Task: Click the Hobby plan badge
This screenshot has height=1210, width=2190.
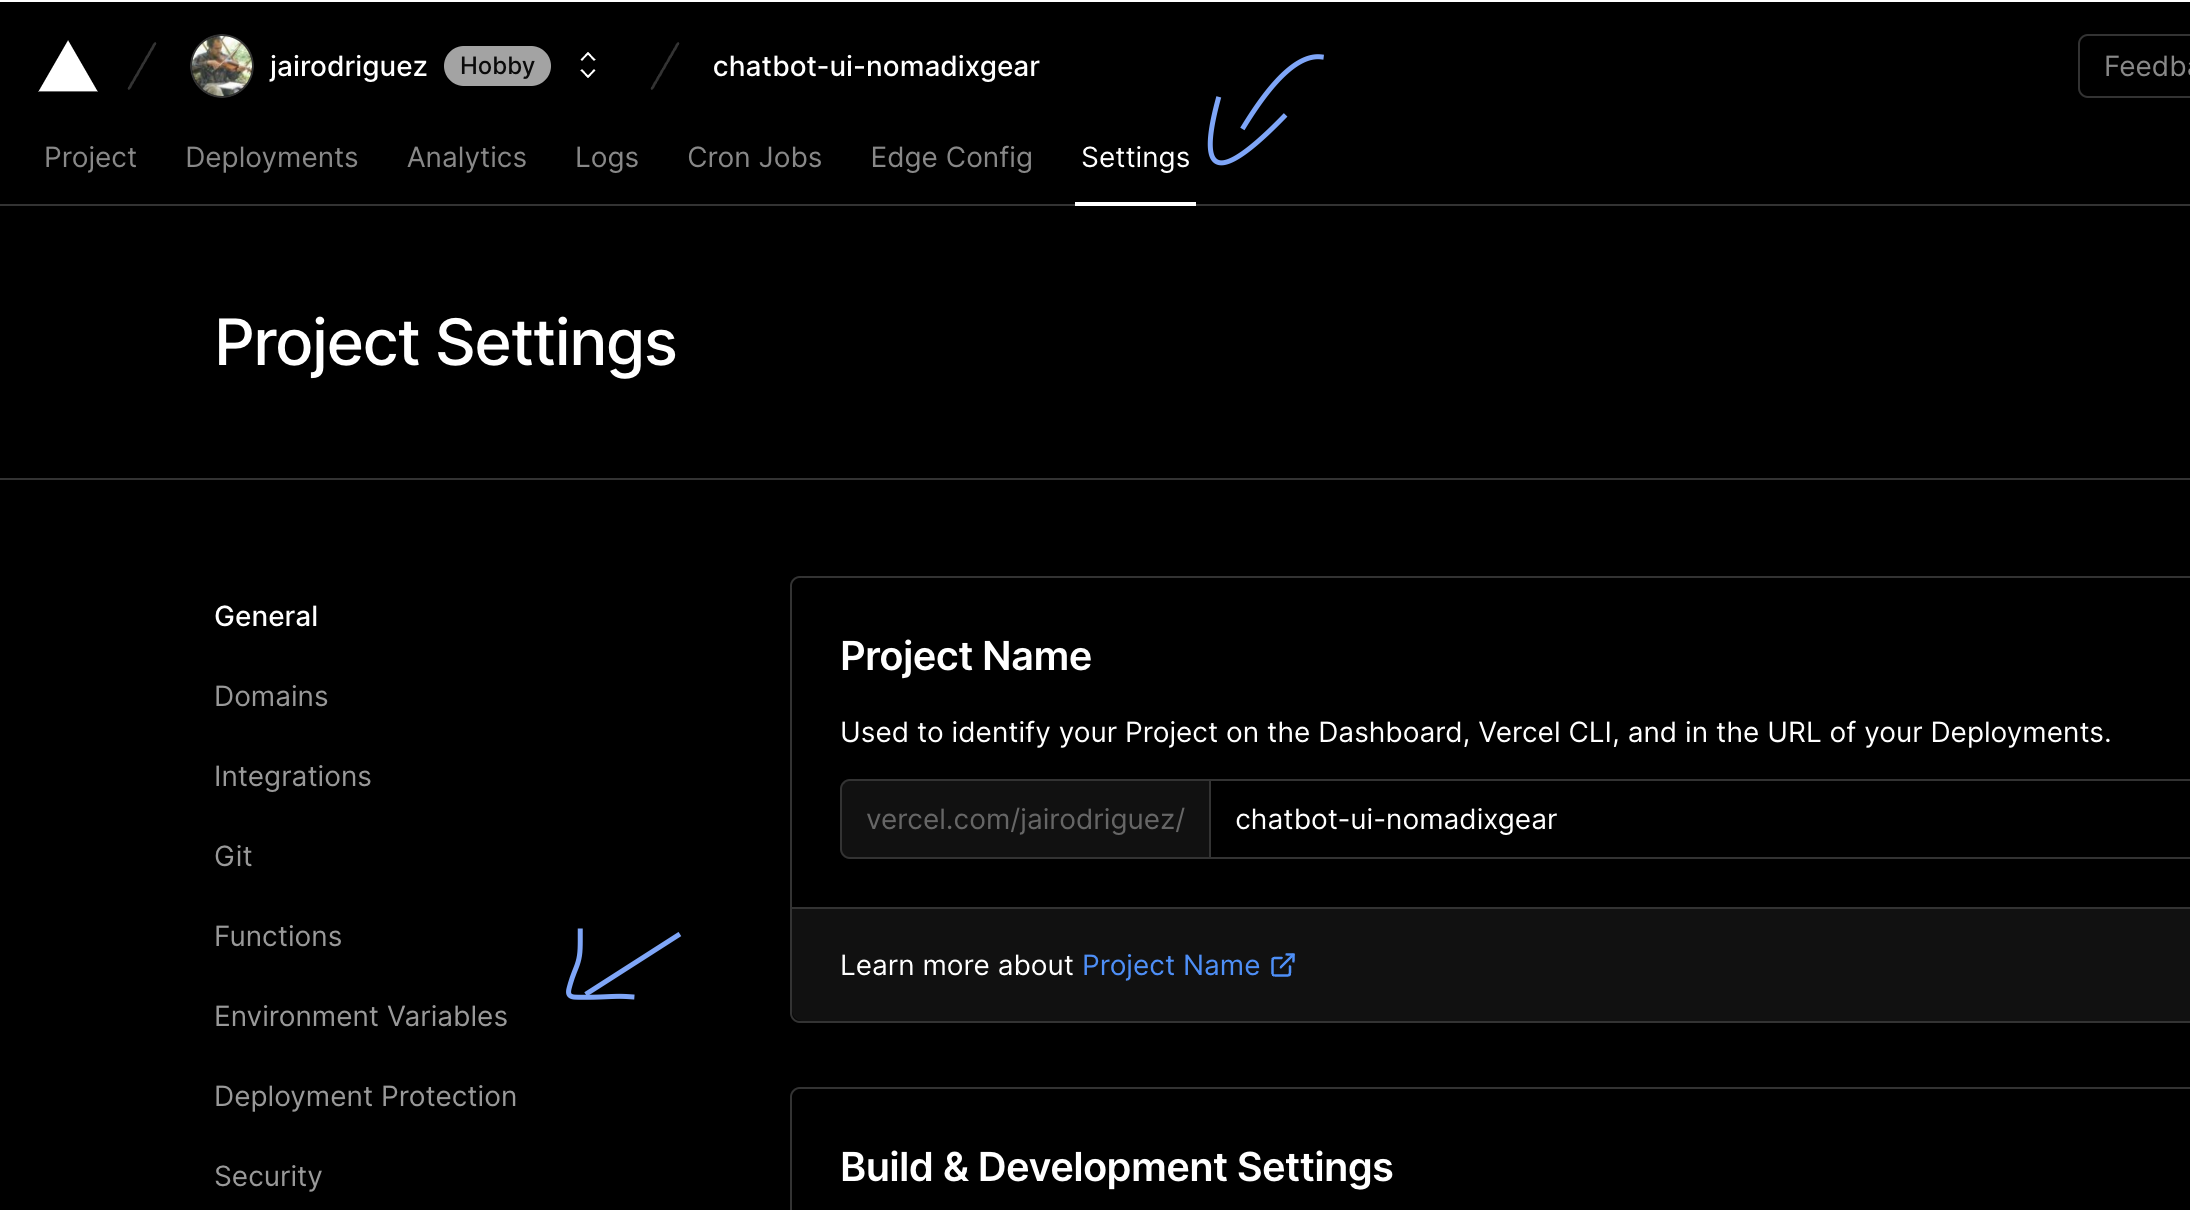Action: (497, 65)
